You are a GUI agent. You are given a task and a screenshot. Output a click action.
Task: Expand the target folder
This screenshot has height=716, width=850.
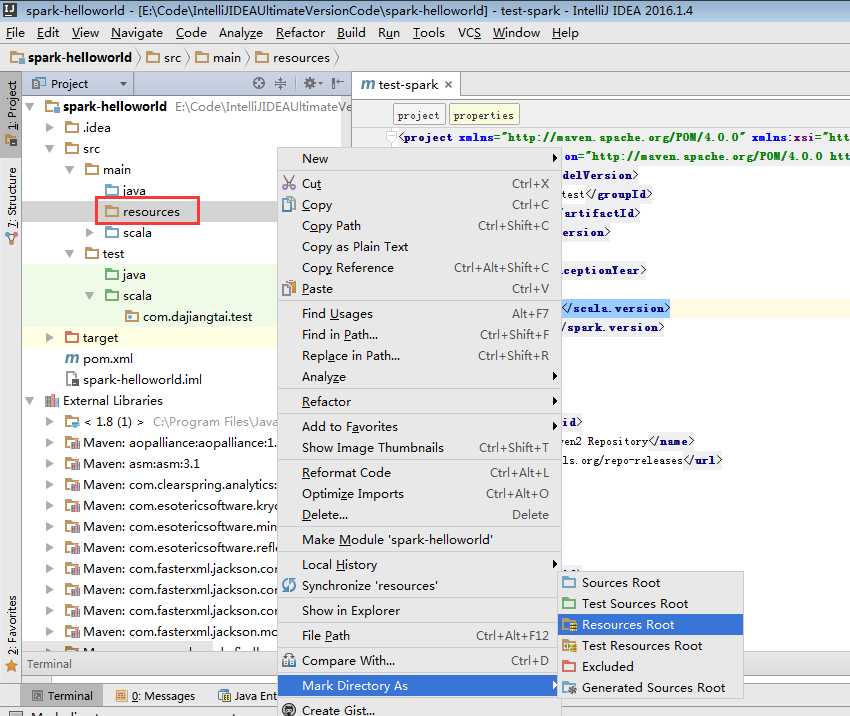(x=50, y=338)
